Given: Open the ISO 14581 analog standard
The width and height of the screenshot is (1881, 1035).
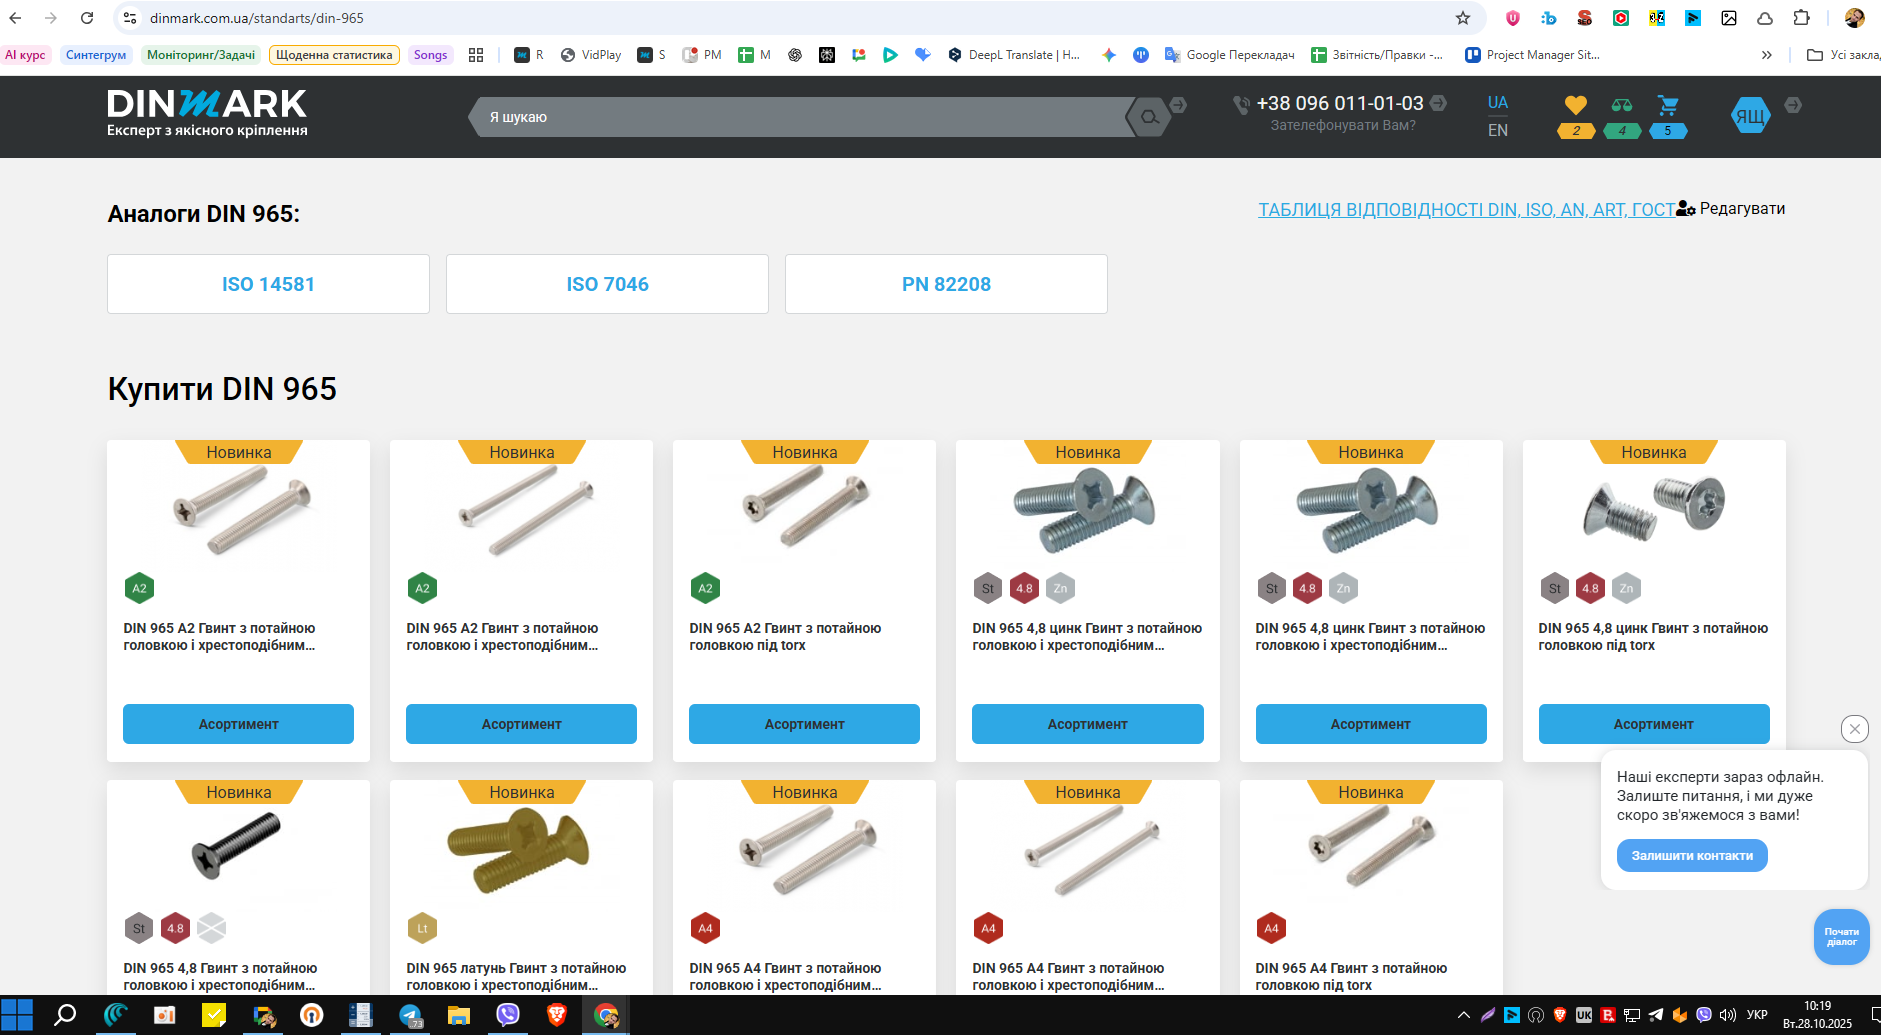Looking at the screenshot, I should click(x=268, y=284).
